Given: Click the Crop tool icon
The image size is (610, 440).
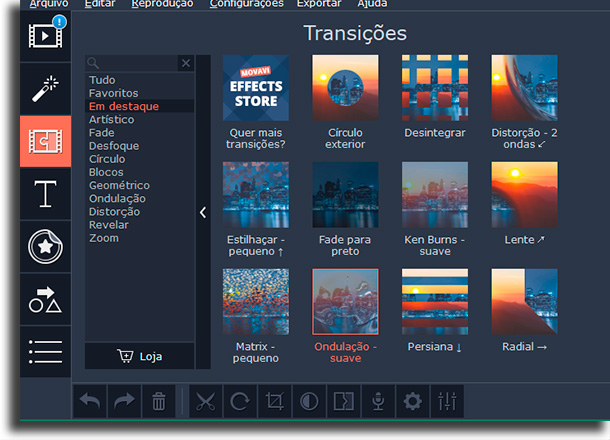Looking at the screenshot, I should (274, 401).
